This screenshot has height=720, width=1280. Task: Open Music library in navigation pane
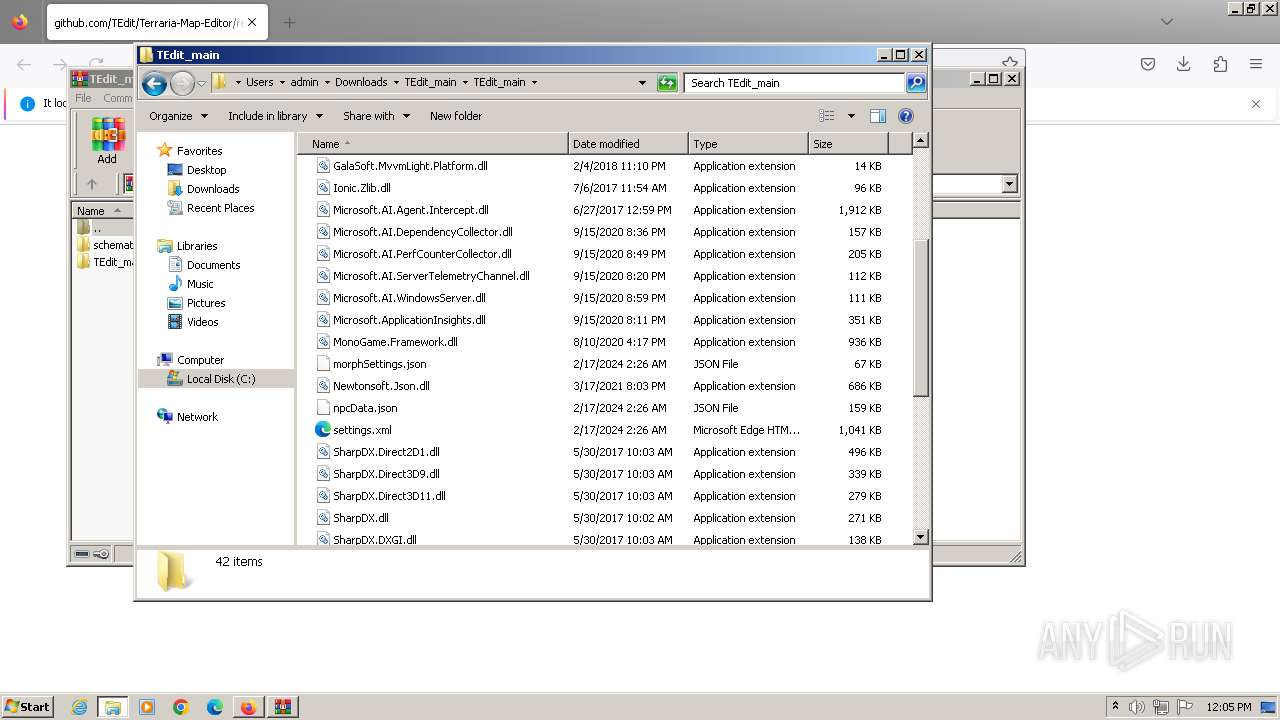coord(200,284)
